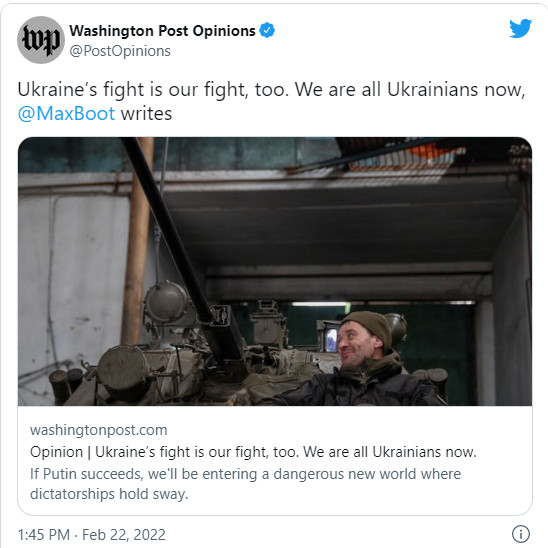Select 'dictatorships hold sway.' card text line
This screenshot has width=548, height=548.
pos(109,494)
